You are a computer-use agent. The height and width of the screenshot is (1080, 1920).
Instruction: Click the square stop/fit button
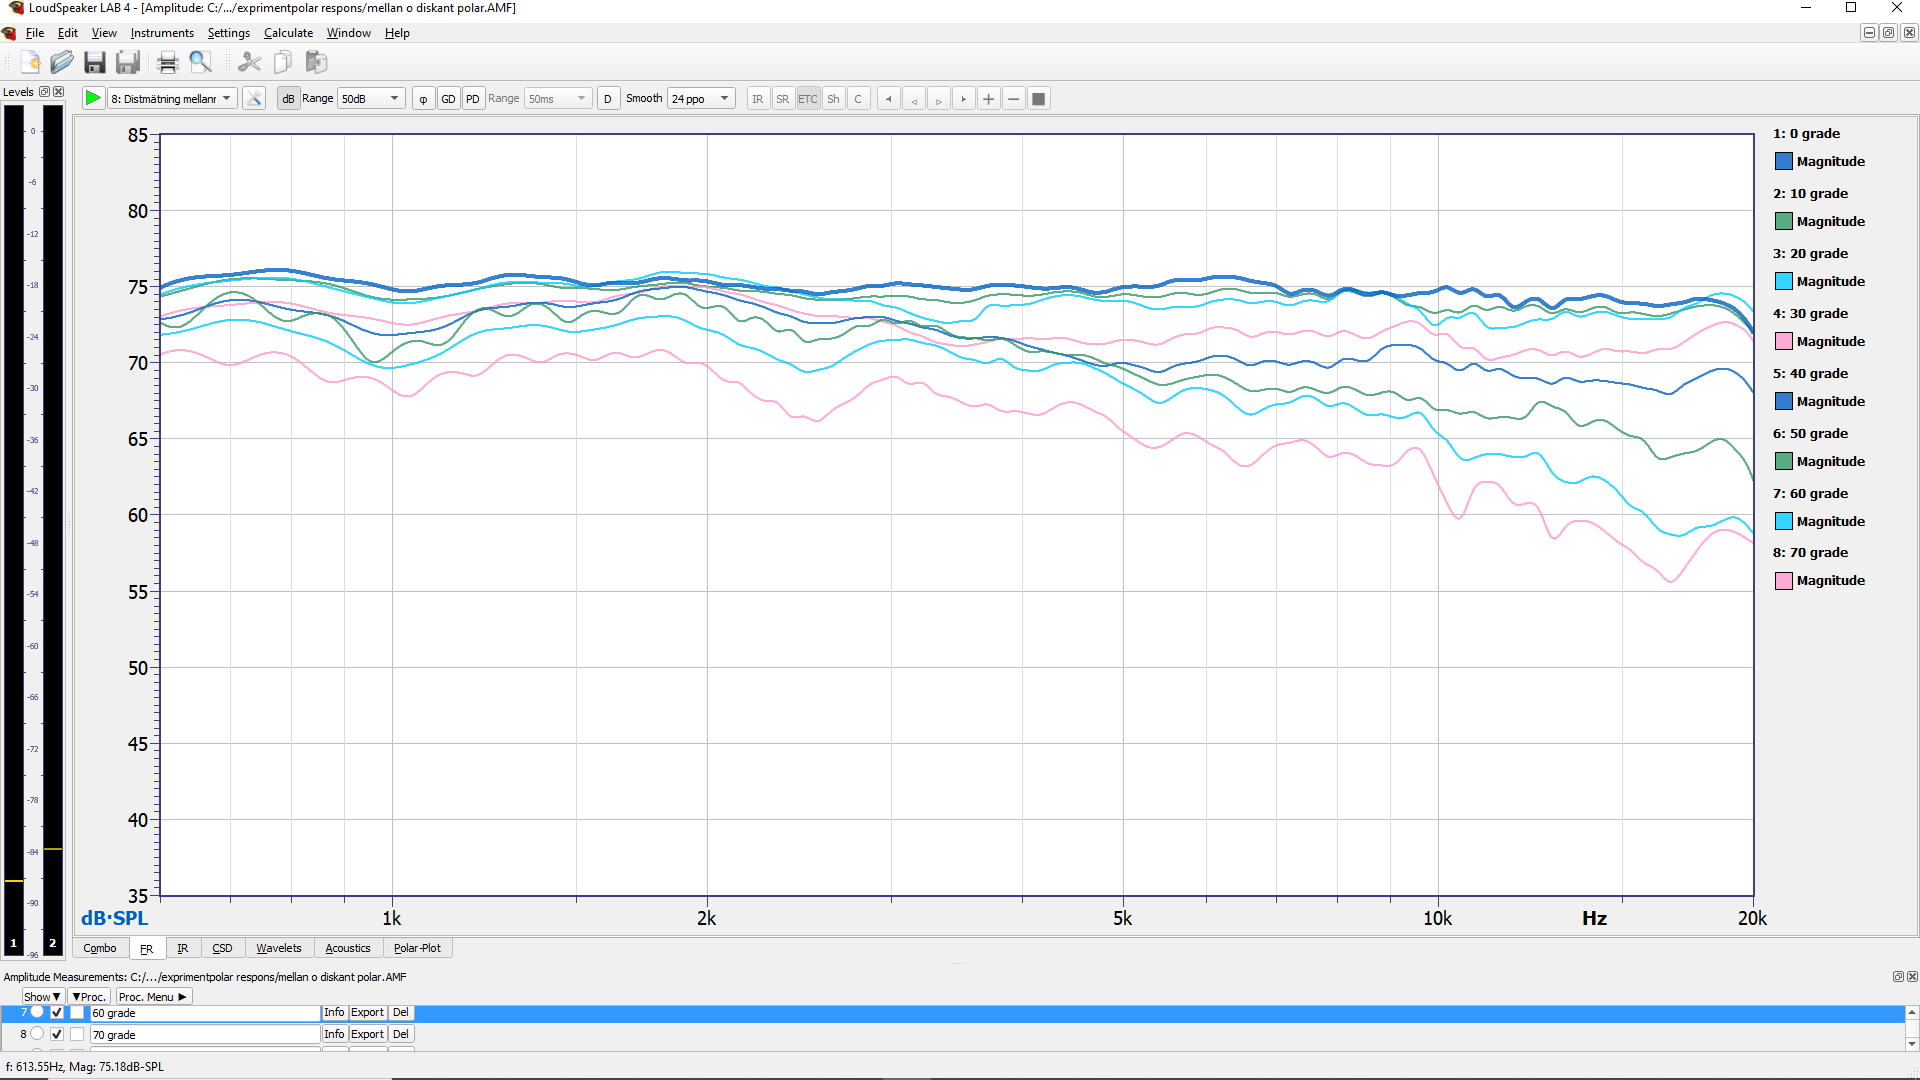[1038, 98]
